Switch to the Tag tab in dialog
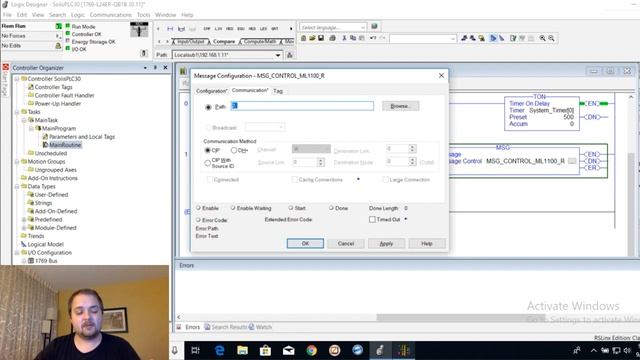Image resolution: width=640 pixels, height=360 pixels. click(x=278, y=91)
